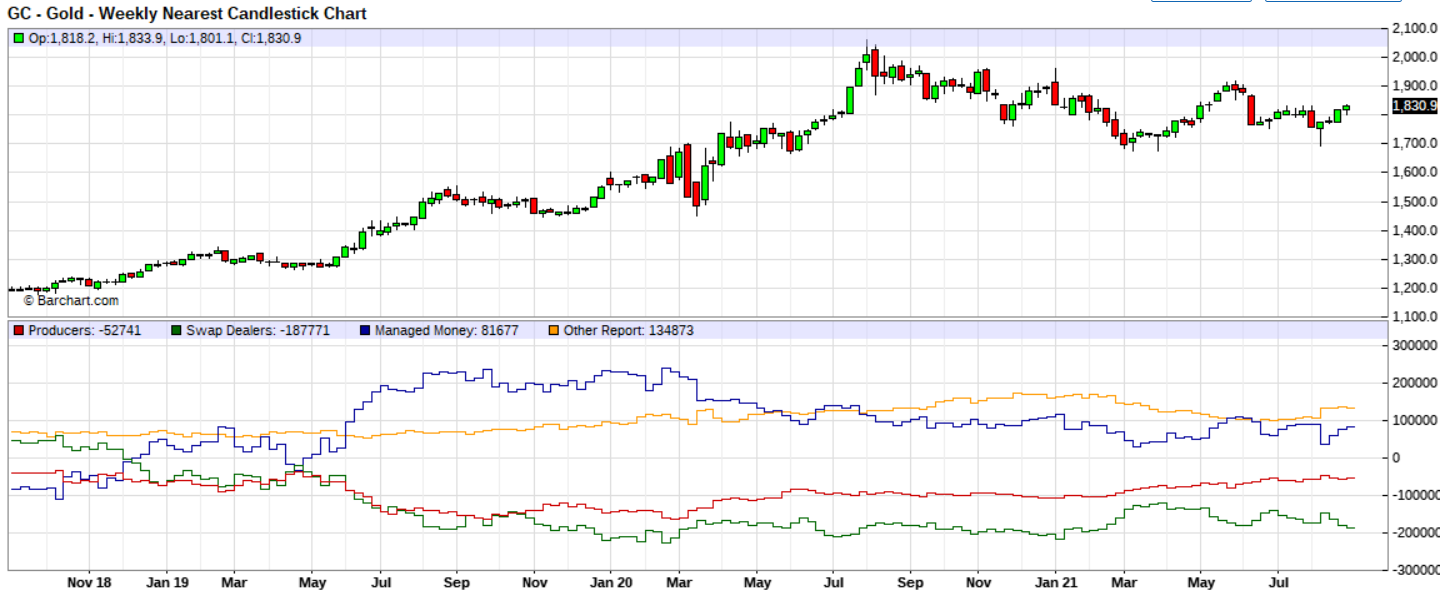Screen dimensions: 1454x615
Task: Click the 'Managed Money: 81677' legend text
Action: tap(446, 330)
